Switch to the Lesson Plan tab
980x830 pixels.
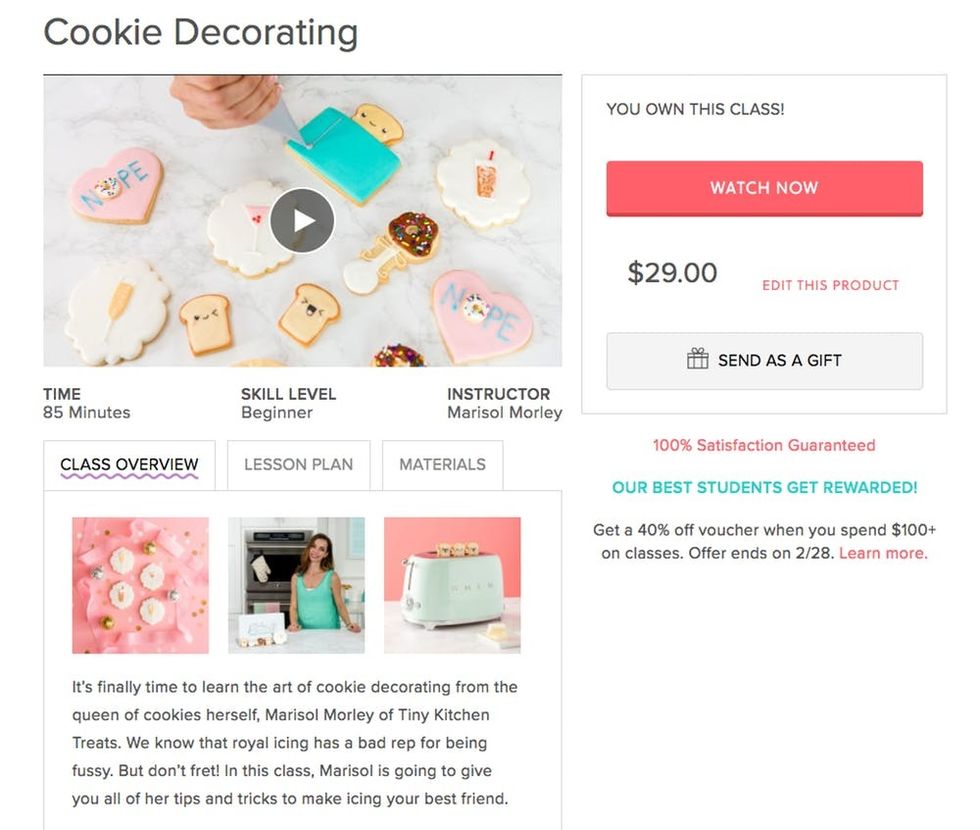click(298, 465)
